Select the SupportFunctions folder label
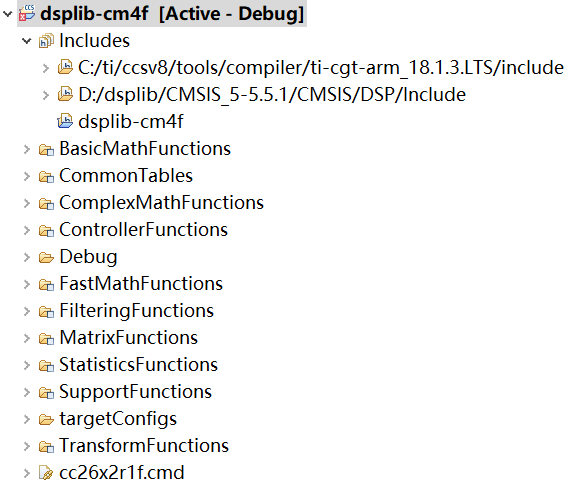The height and width of the screenshot is (482, 579). (136, 392)
